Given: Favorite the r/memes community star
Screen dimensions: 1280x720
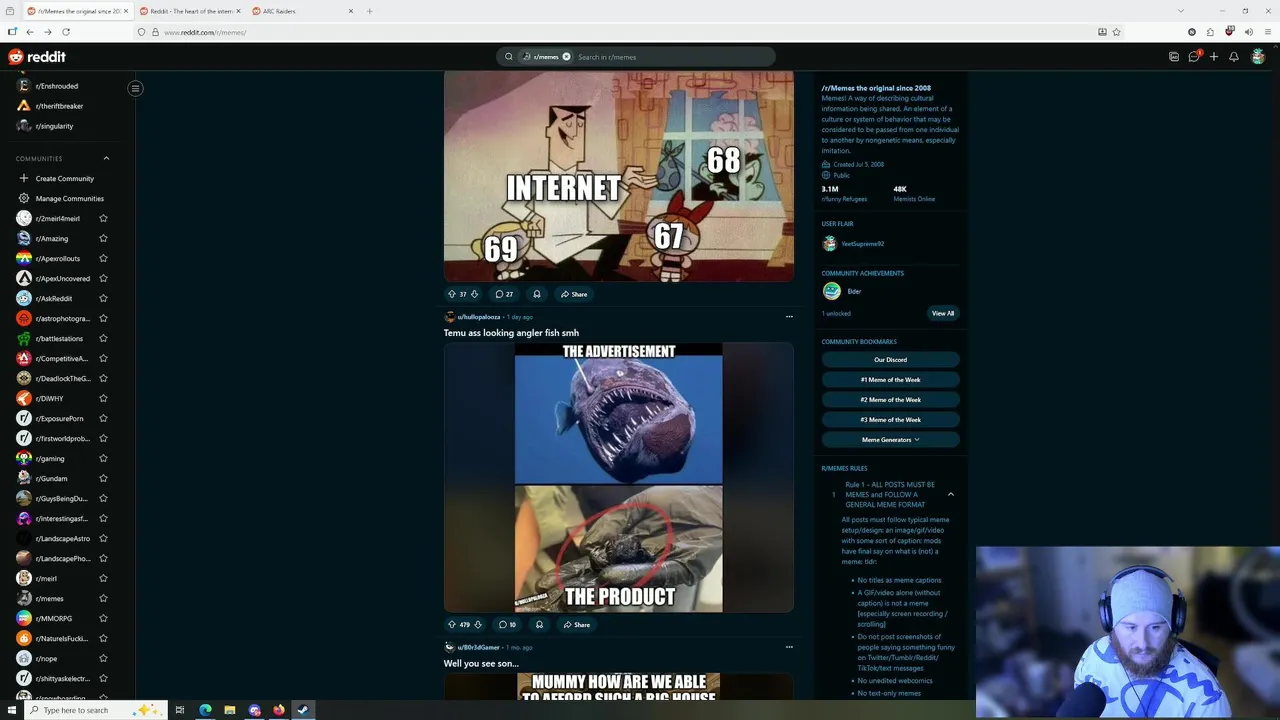Looking at the screenshot, I should pos(103,599).
